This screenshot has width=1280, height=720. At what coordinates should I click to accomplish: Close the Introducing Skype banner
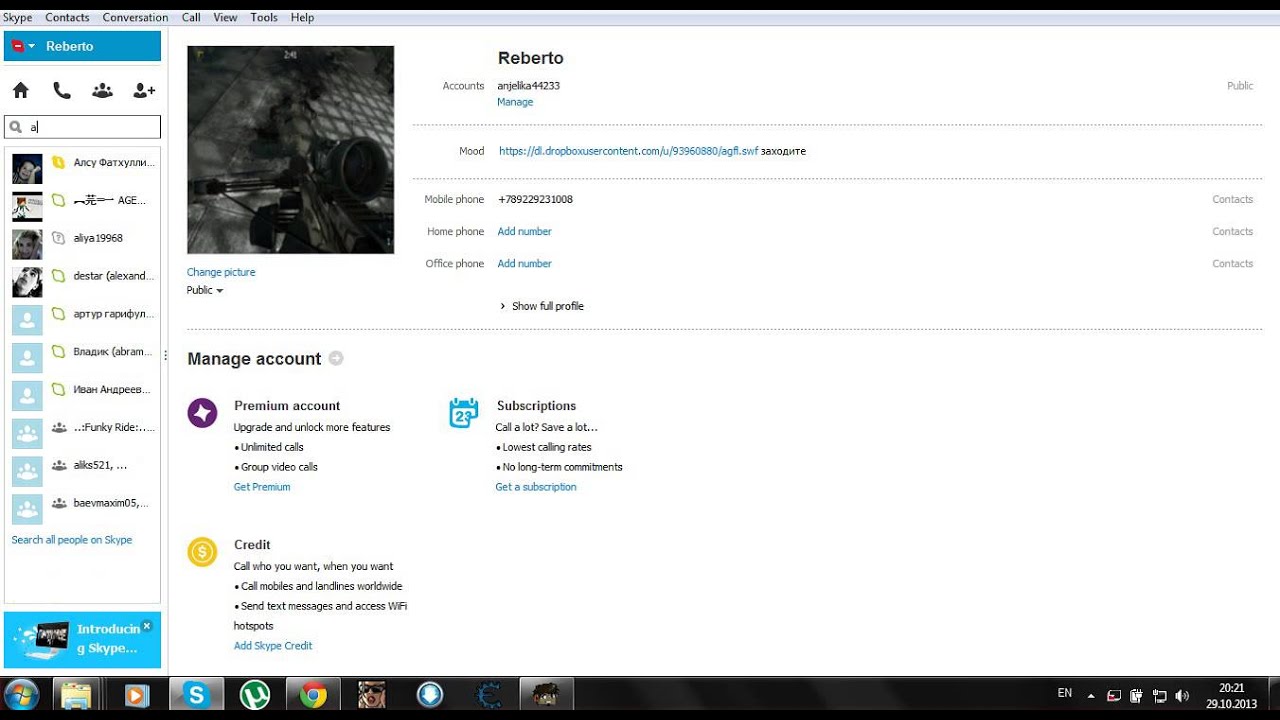tap(147, 626)
